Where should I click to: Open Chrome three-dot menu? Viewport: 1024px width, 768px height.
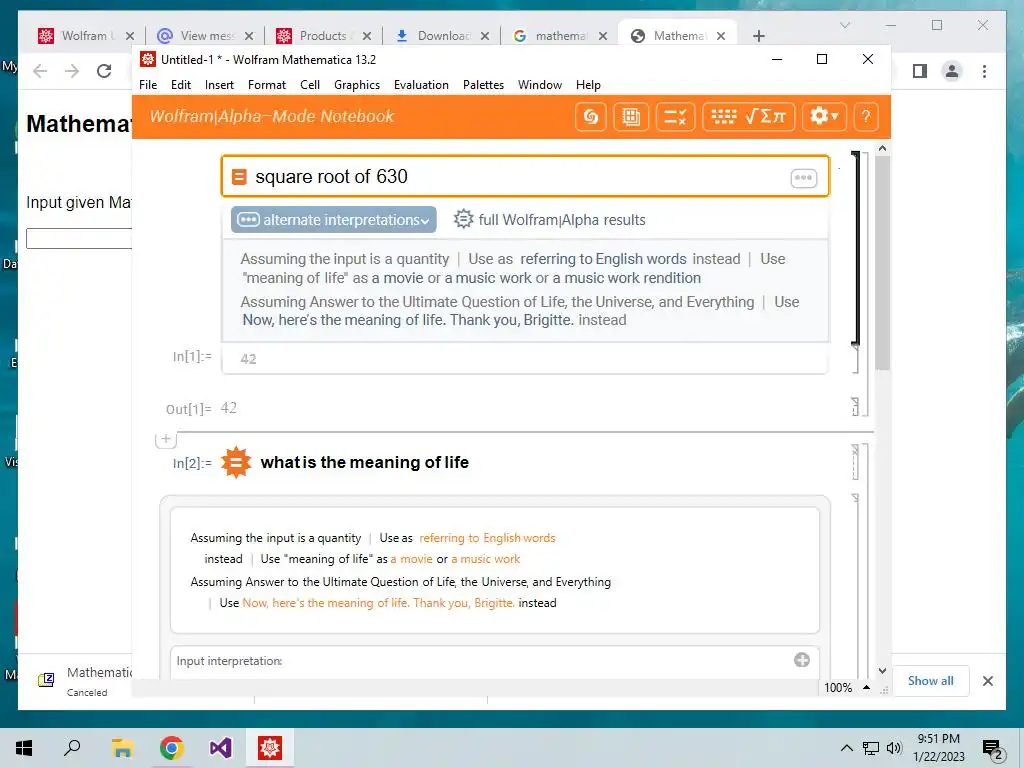(x=984, y=71)
